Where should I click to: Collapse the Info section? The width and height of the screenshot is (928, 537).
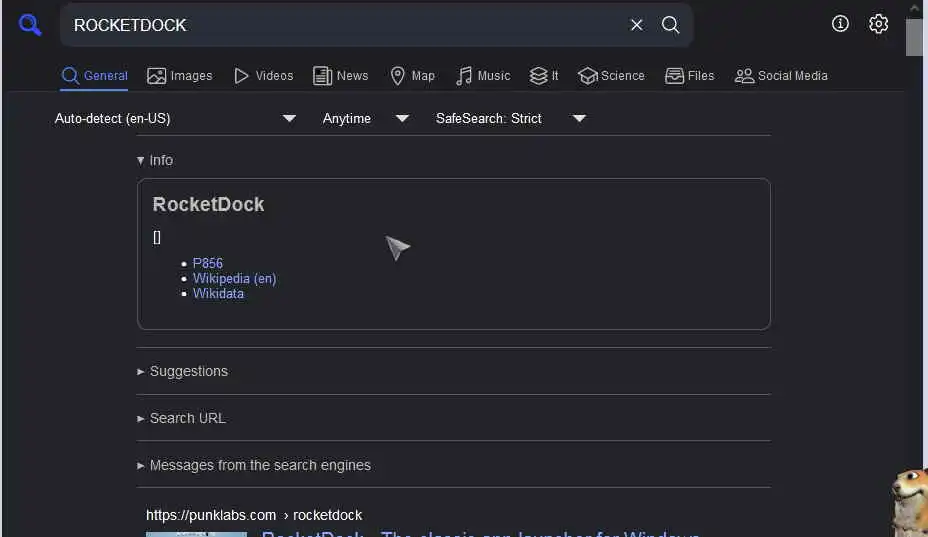pos(155,160)
